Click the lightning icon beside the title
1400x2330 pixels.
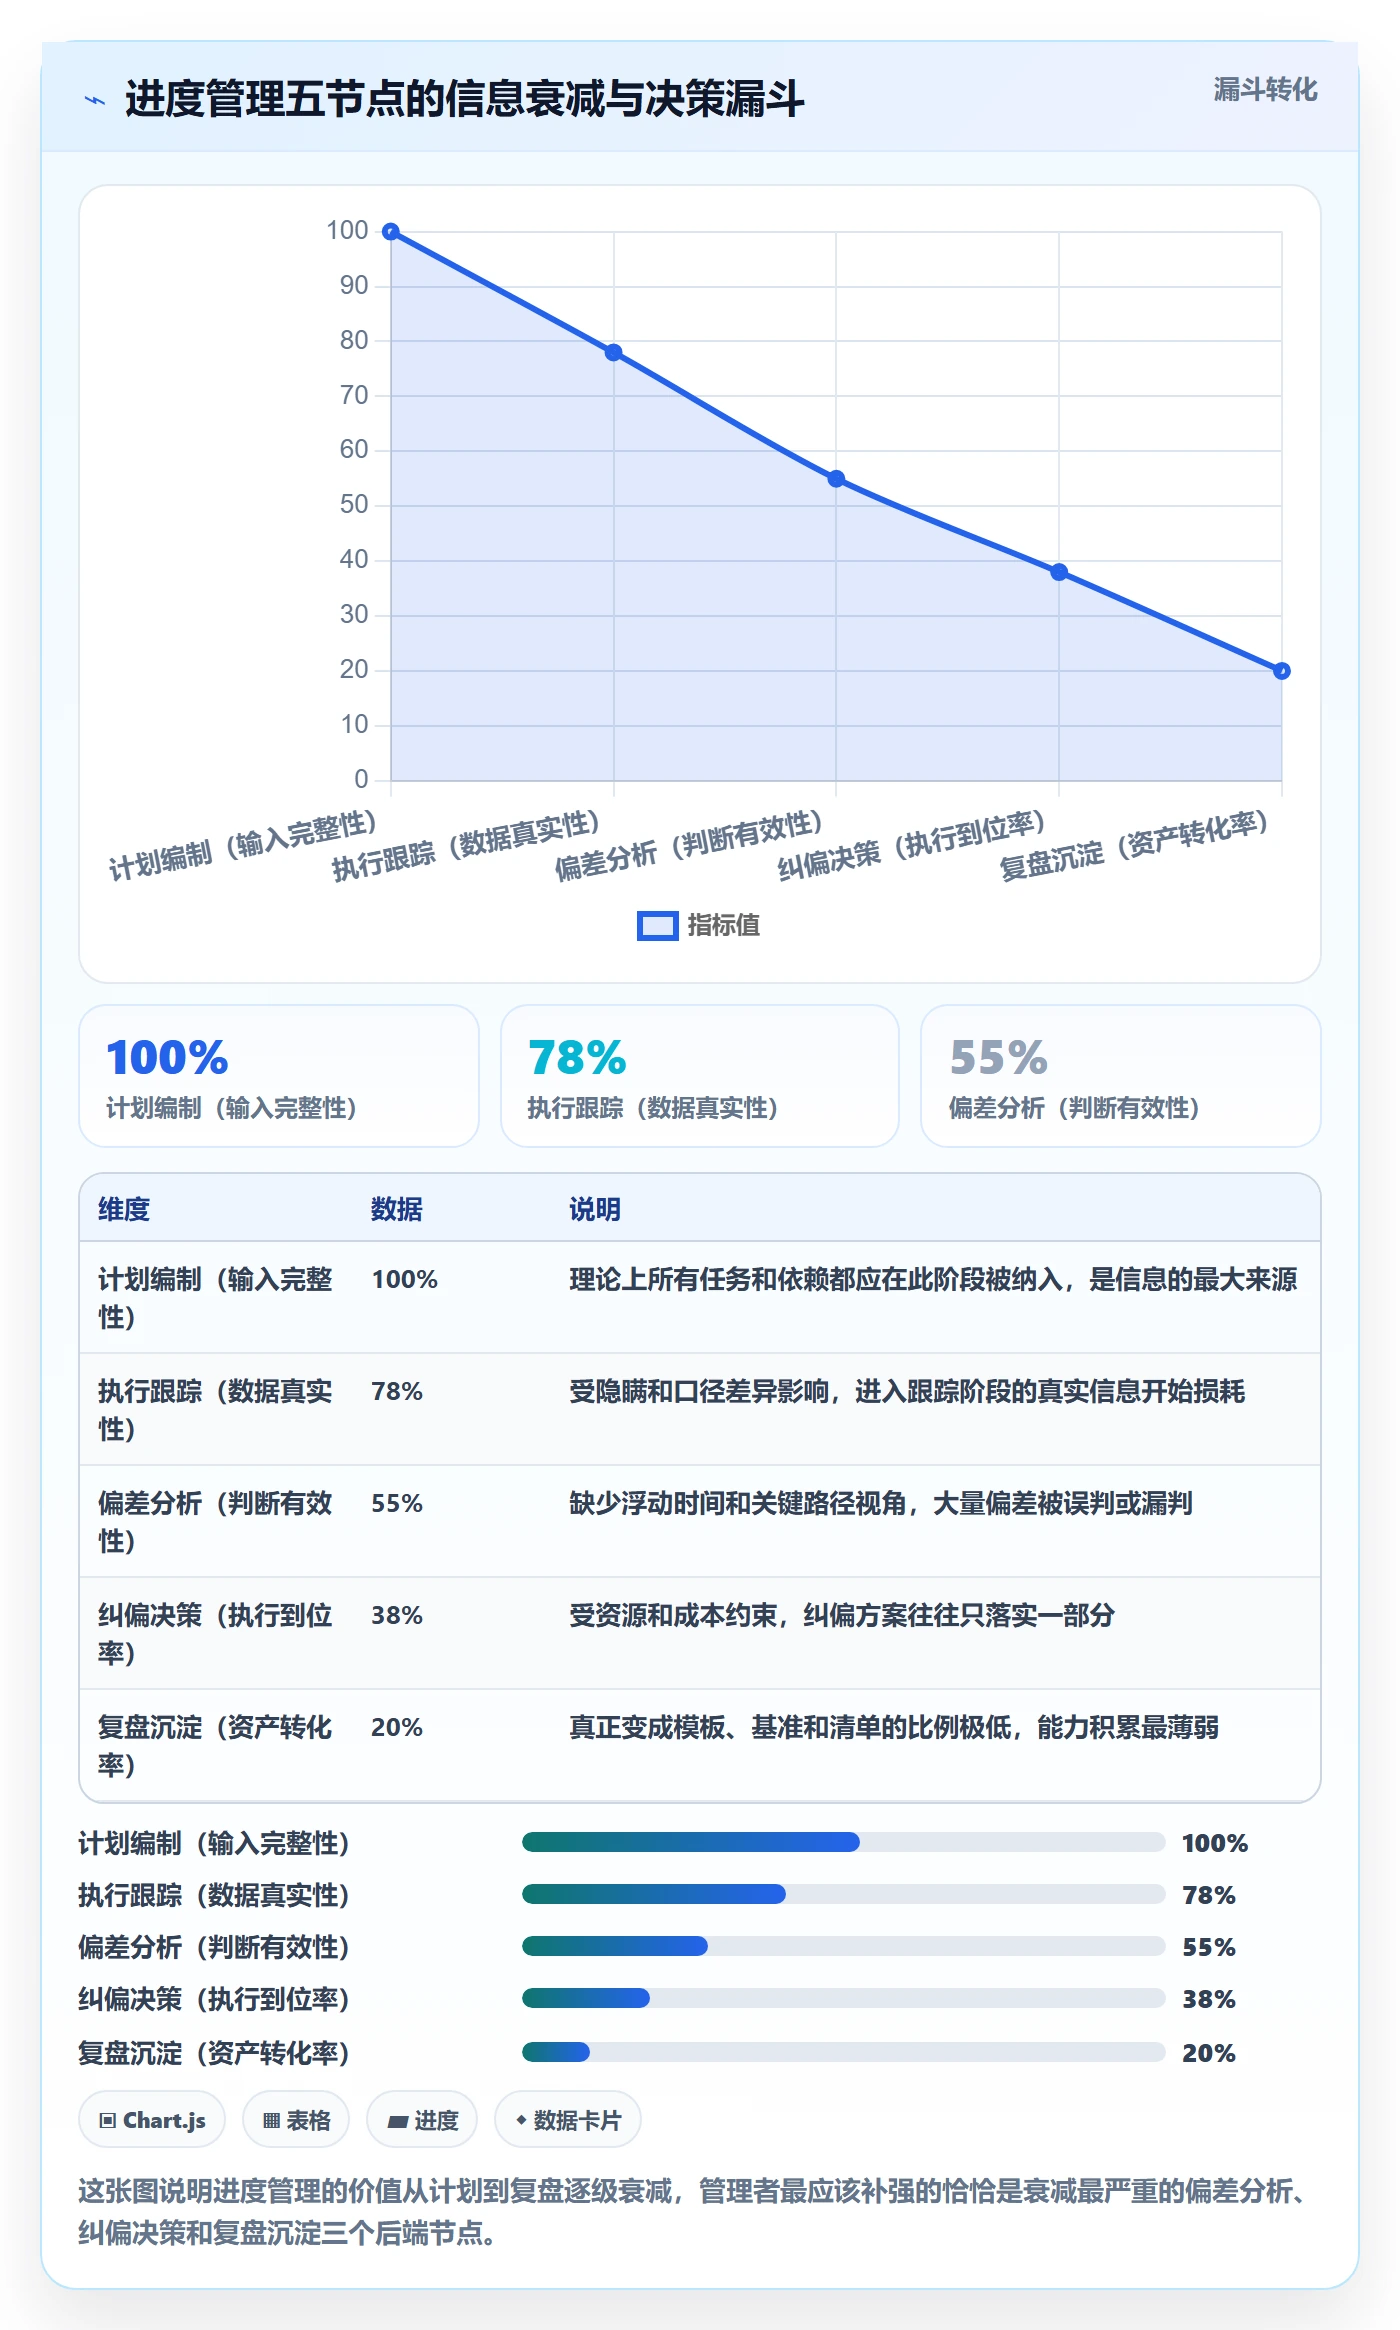95,100
